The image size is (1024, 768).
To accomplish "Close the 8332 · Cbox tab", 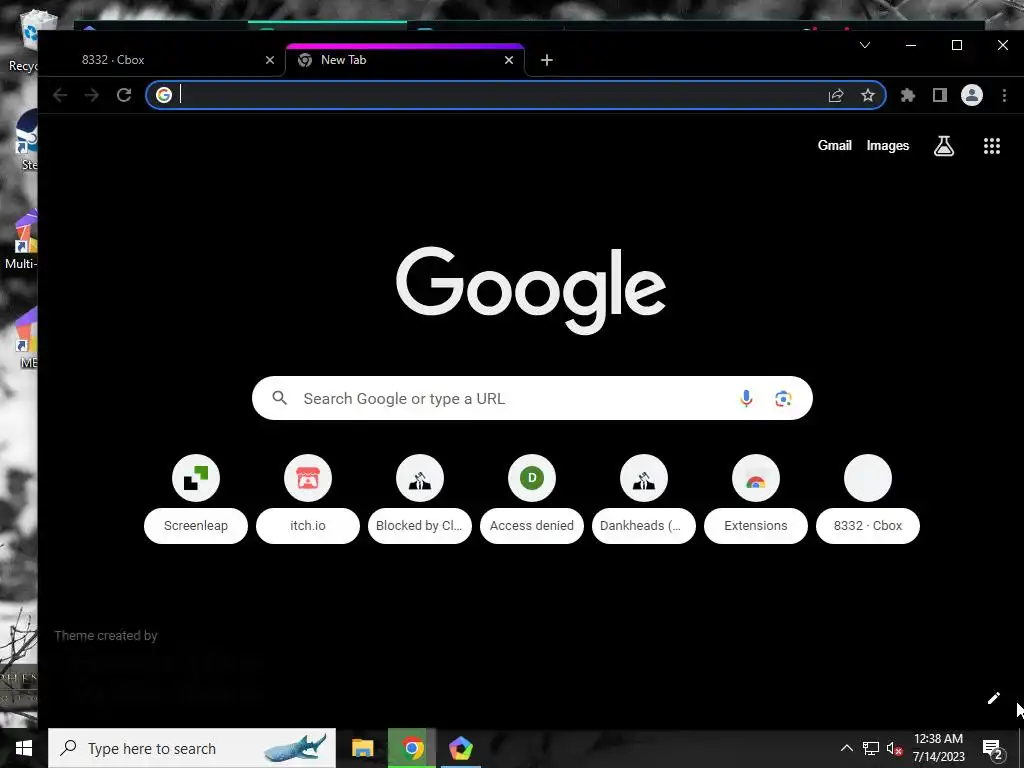I will click(x=270, y=60).
